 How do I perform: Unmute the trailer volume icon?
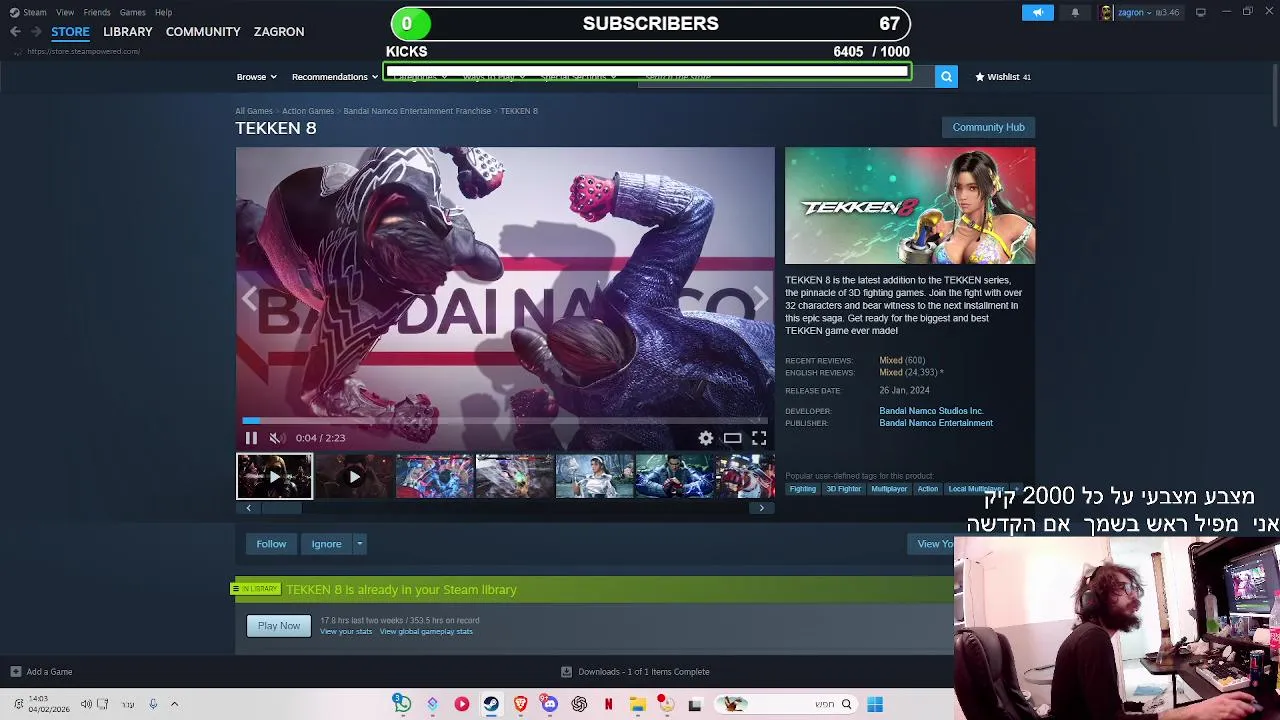coord(277,438)
